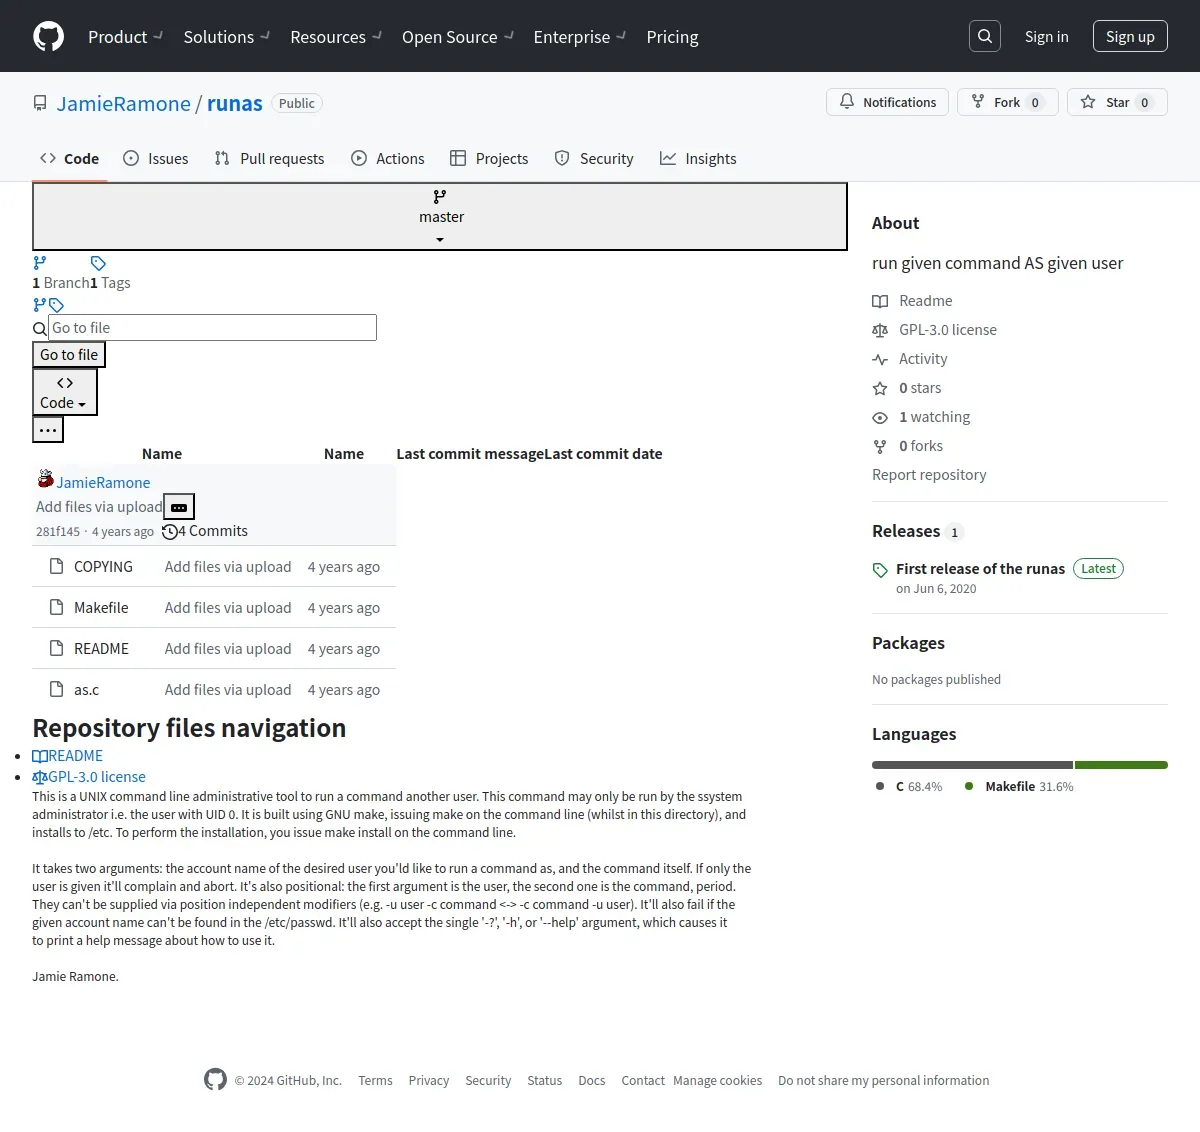Open the Code tab
The height and width of the screenshot is (1132, 1200).
pyautogui.click(x=70, y=158)
